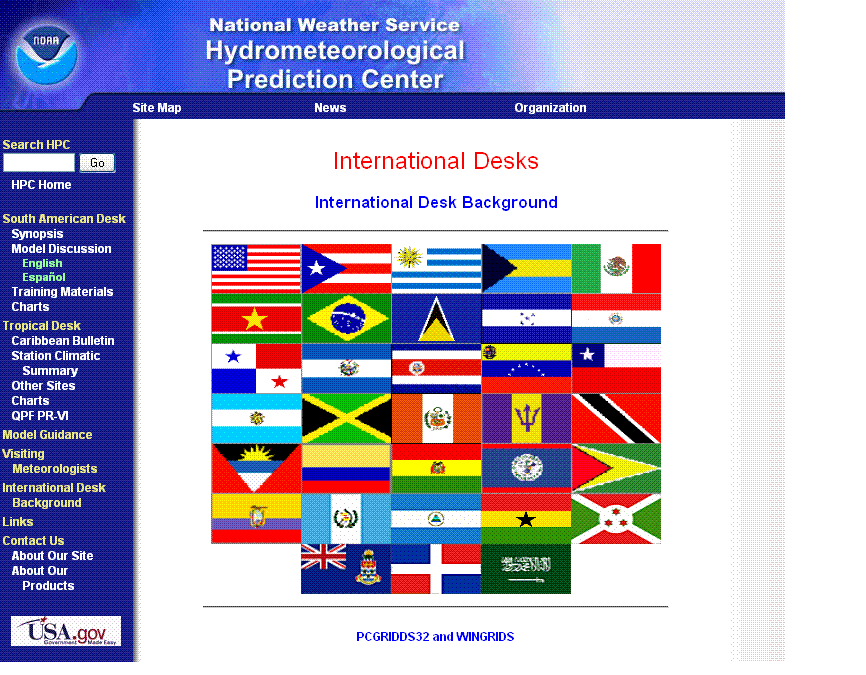Click the Barbados flag
Viewport: 866px width, 675px height.
click(526, 419)
